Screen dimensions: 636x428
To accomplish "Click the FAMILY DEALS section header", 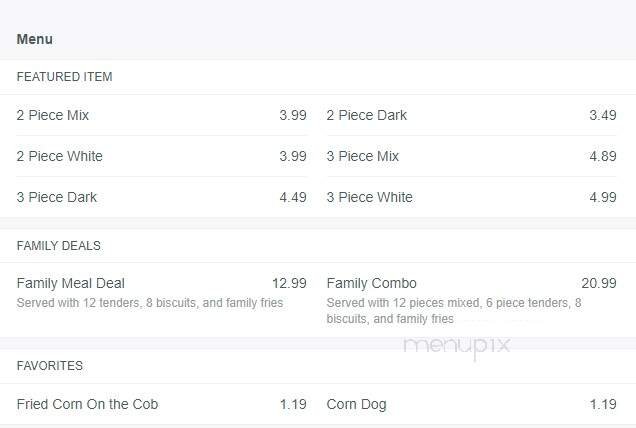I will [58, 246].
